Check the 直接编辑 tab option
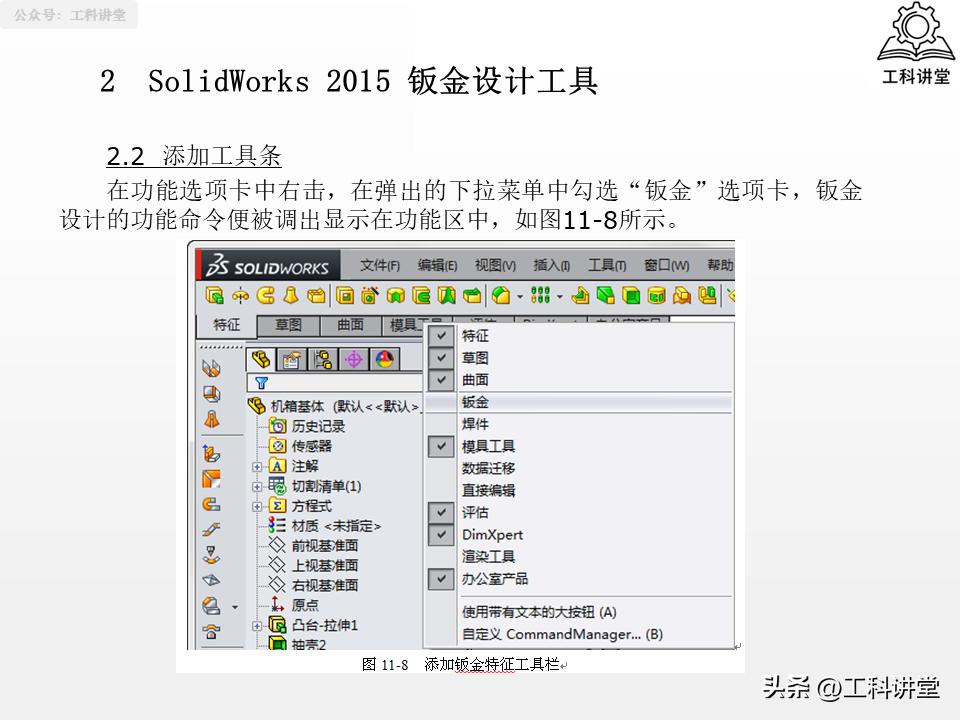Viewport: 960px width, 720px height. tap(579, 490)
